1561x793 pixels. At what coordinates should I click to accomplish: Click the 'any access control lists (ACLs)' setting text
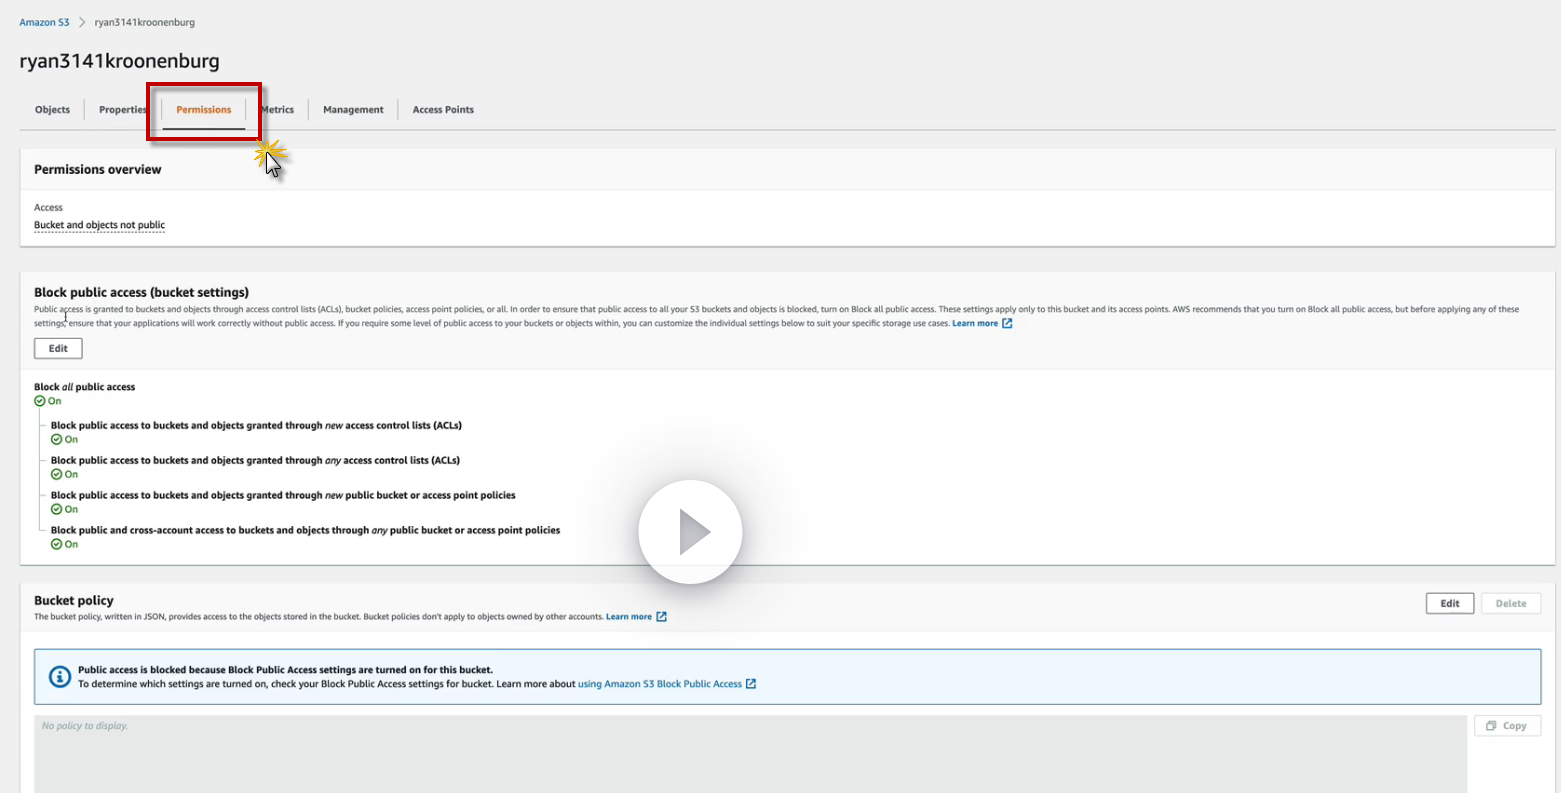point(255,460)
